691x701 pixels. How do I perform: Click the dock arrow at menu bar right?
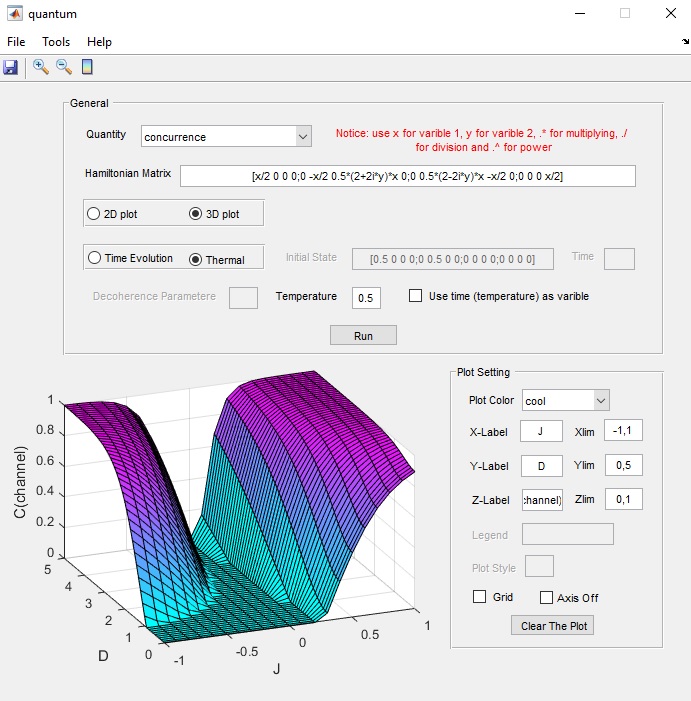[685, 42]
